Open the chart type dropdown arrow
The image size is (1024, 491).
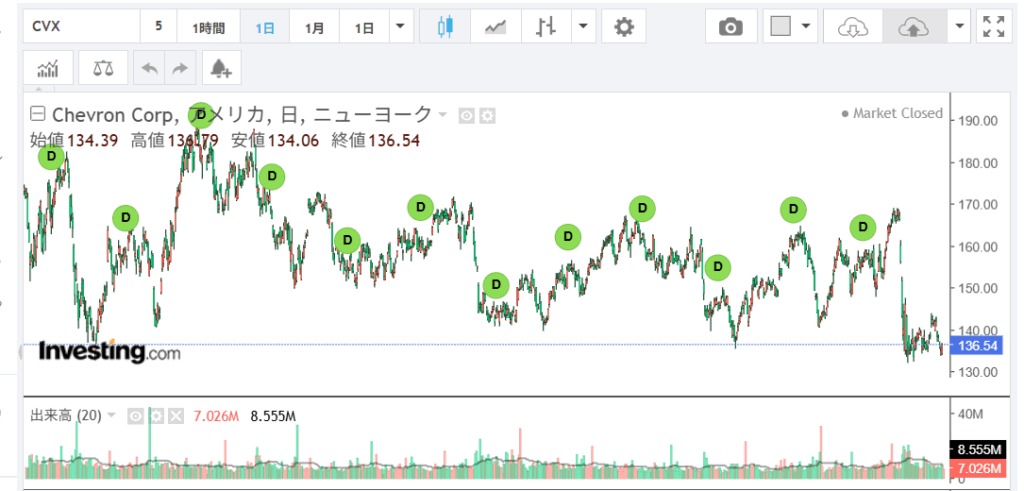pyautogui.click(x=583, y=27)
